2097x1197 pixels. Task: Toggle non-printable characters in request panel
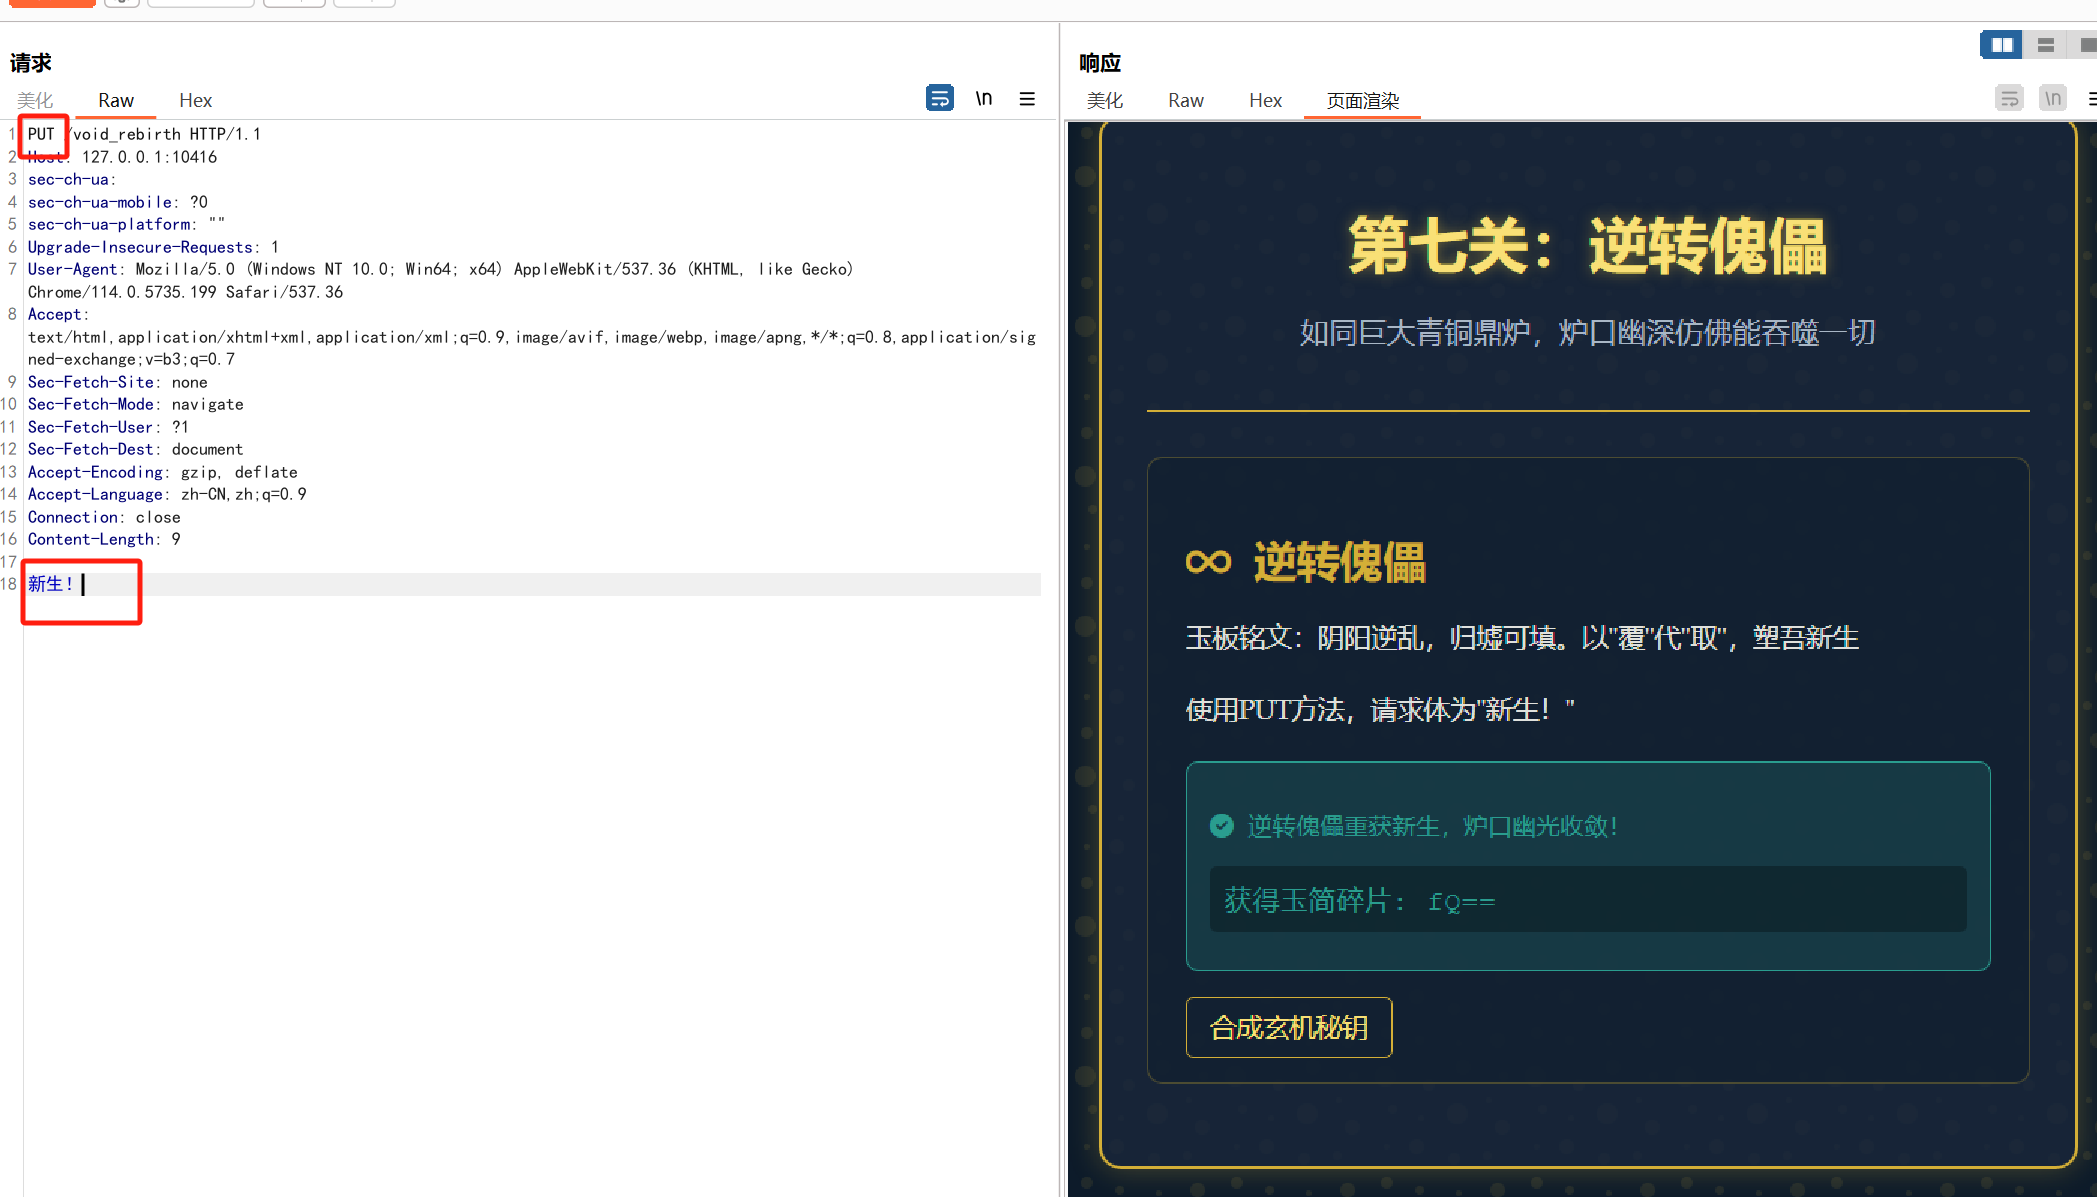tap(984, 98)
